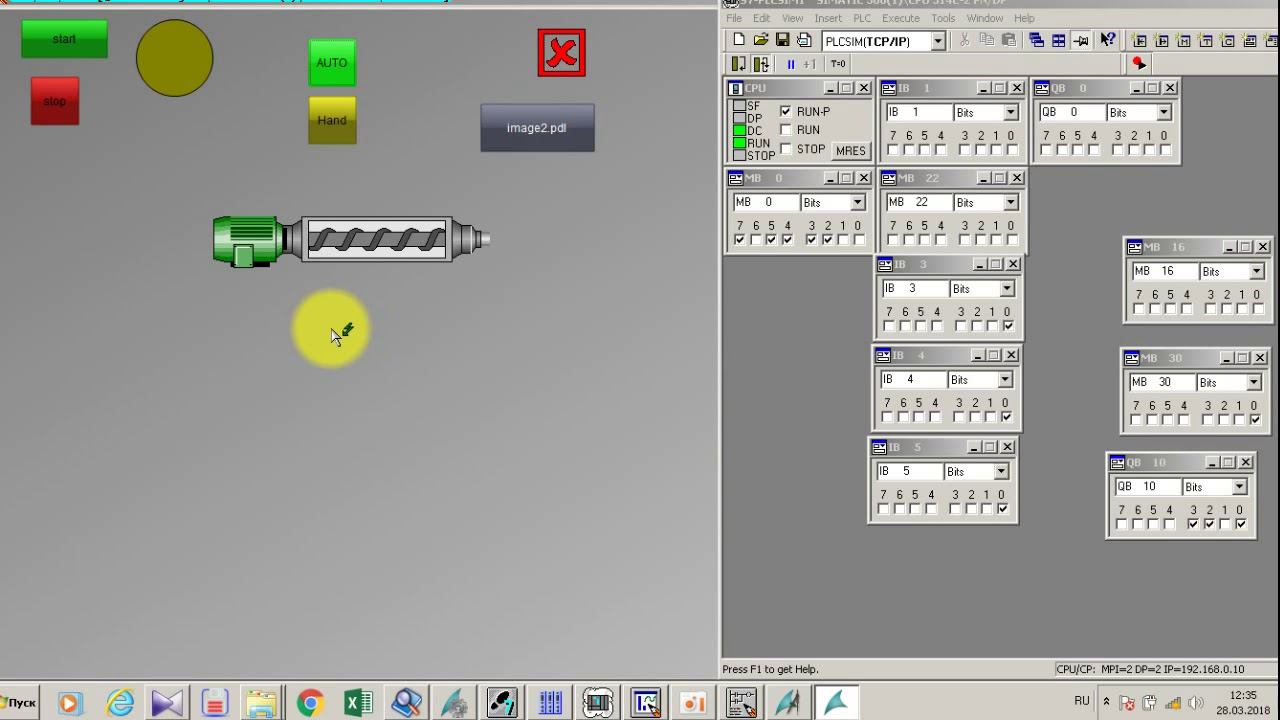The width and height of the screenshot is (1280, 720).
Task: Enable the RUN checkbox in CPU window
Action: [x=786, y=130]
